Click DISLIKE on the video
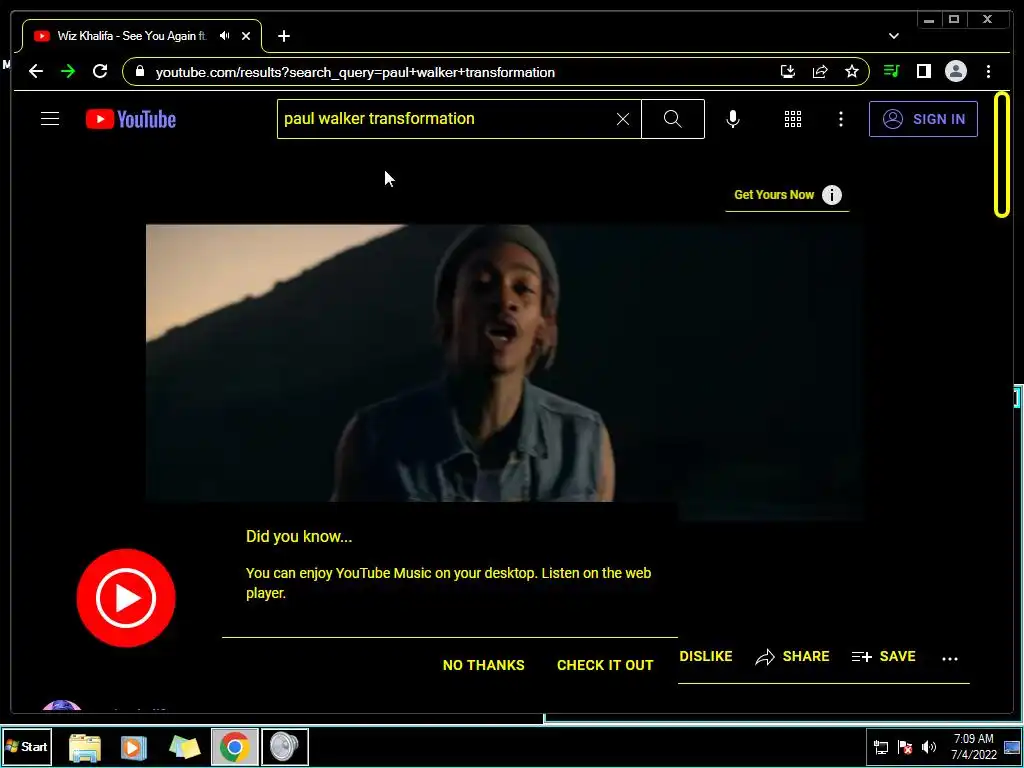Image resolution: width=1024 pixels, height=768 pixels. pyautogui.click(x=705, y=656)
